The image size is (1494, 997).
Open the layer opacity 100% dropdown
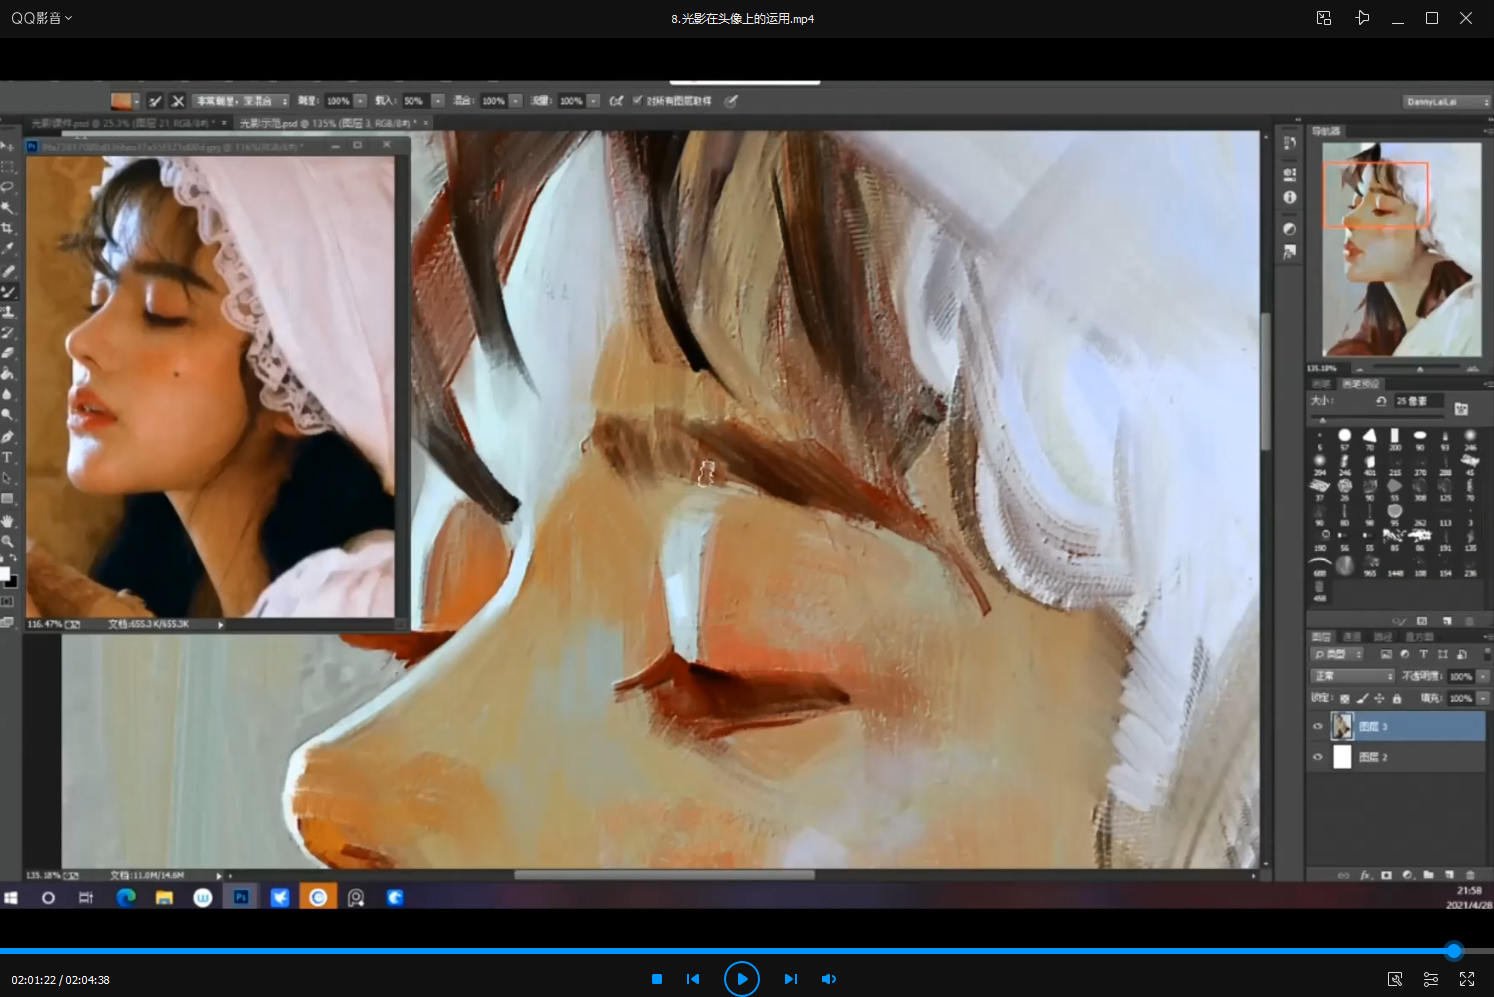pos(1483,676)
